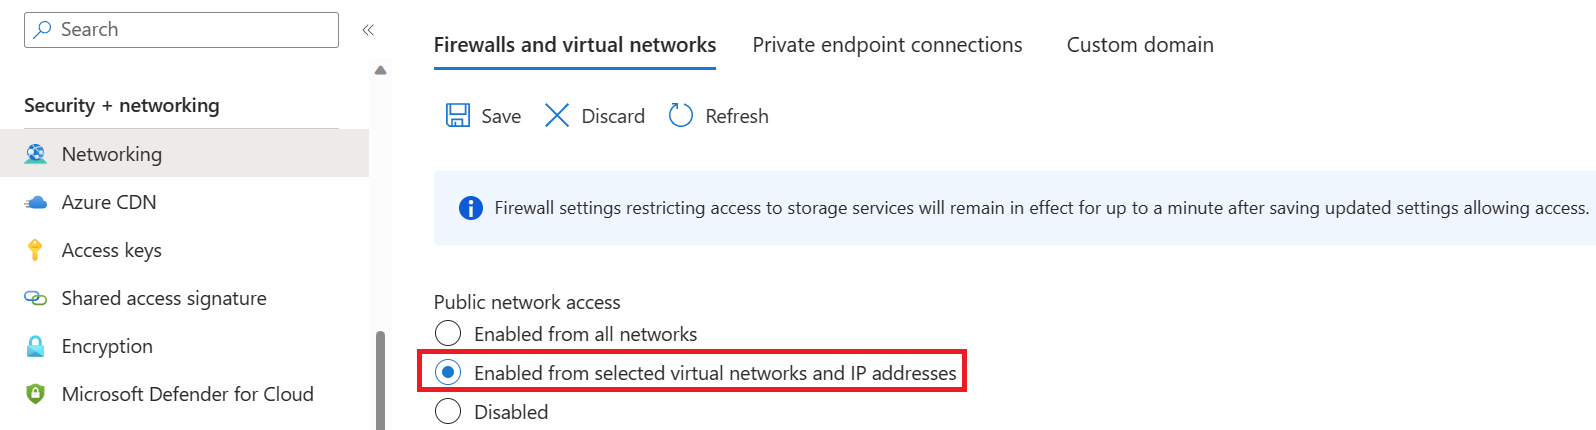
Task: Click the Azure CDN cloud icon
Action: (36, 202)
